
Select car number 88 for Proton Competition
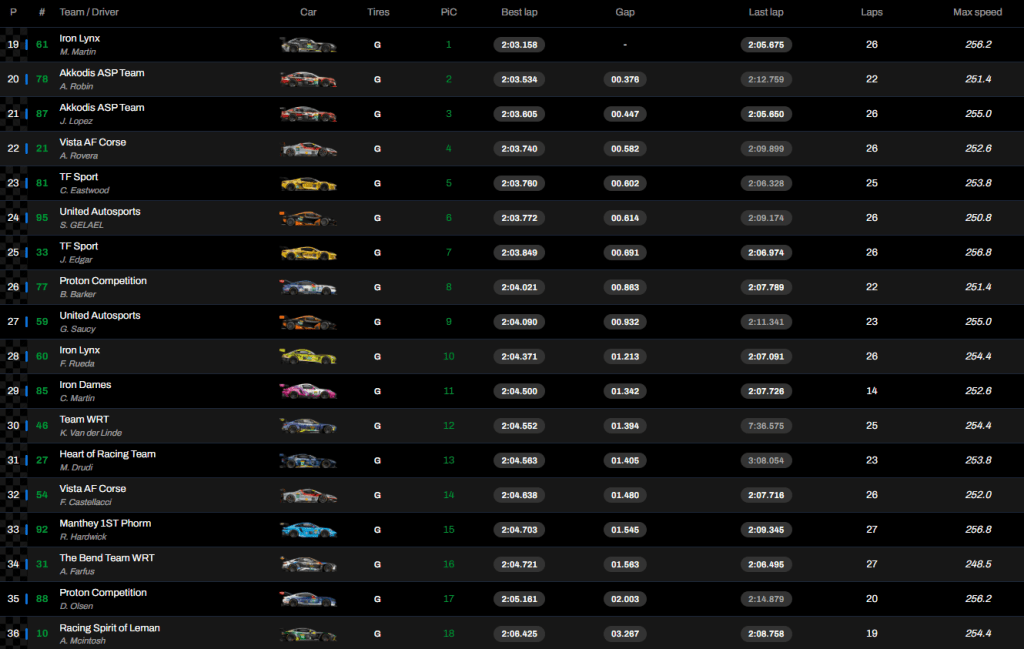tap(42, 600)
